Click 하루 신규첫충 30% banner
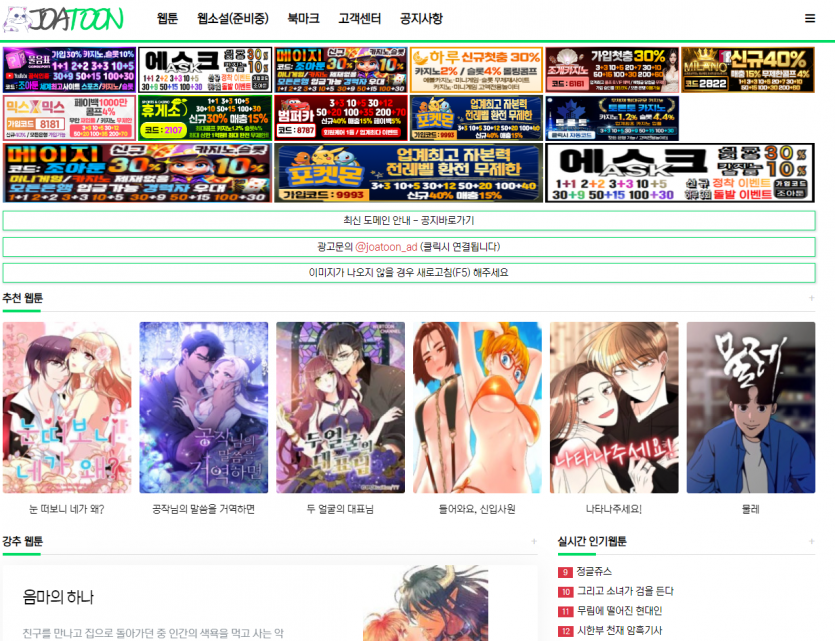This screenshot has width=835, height=641. click(476, 70)
